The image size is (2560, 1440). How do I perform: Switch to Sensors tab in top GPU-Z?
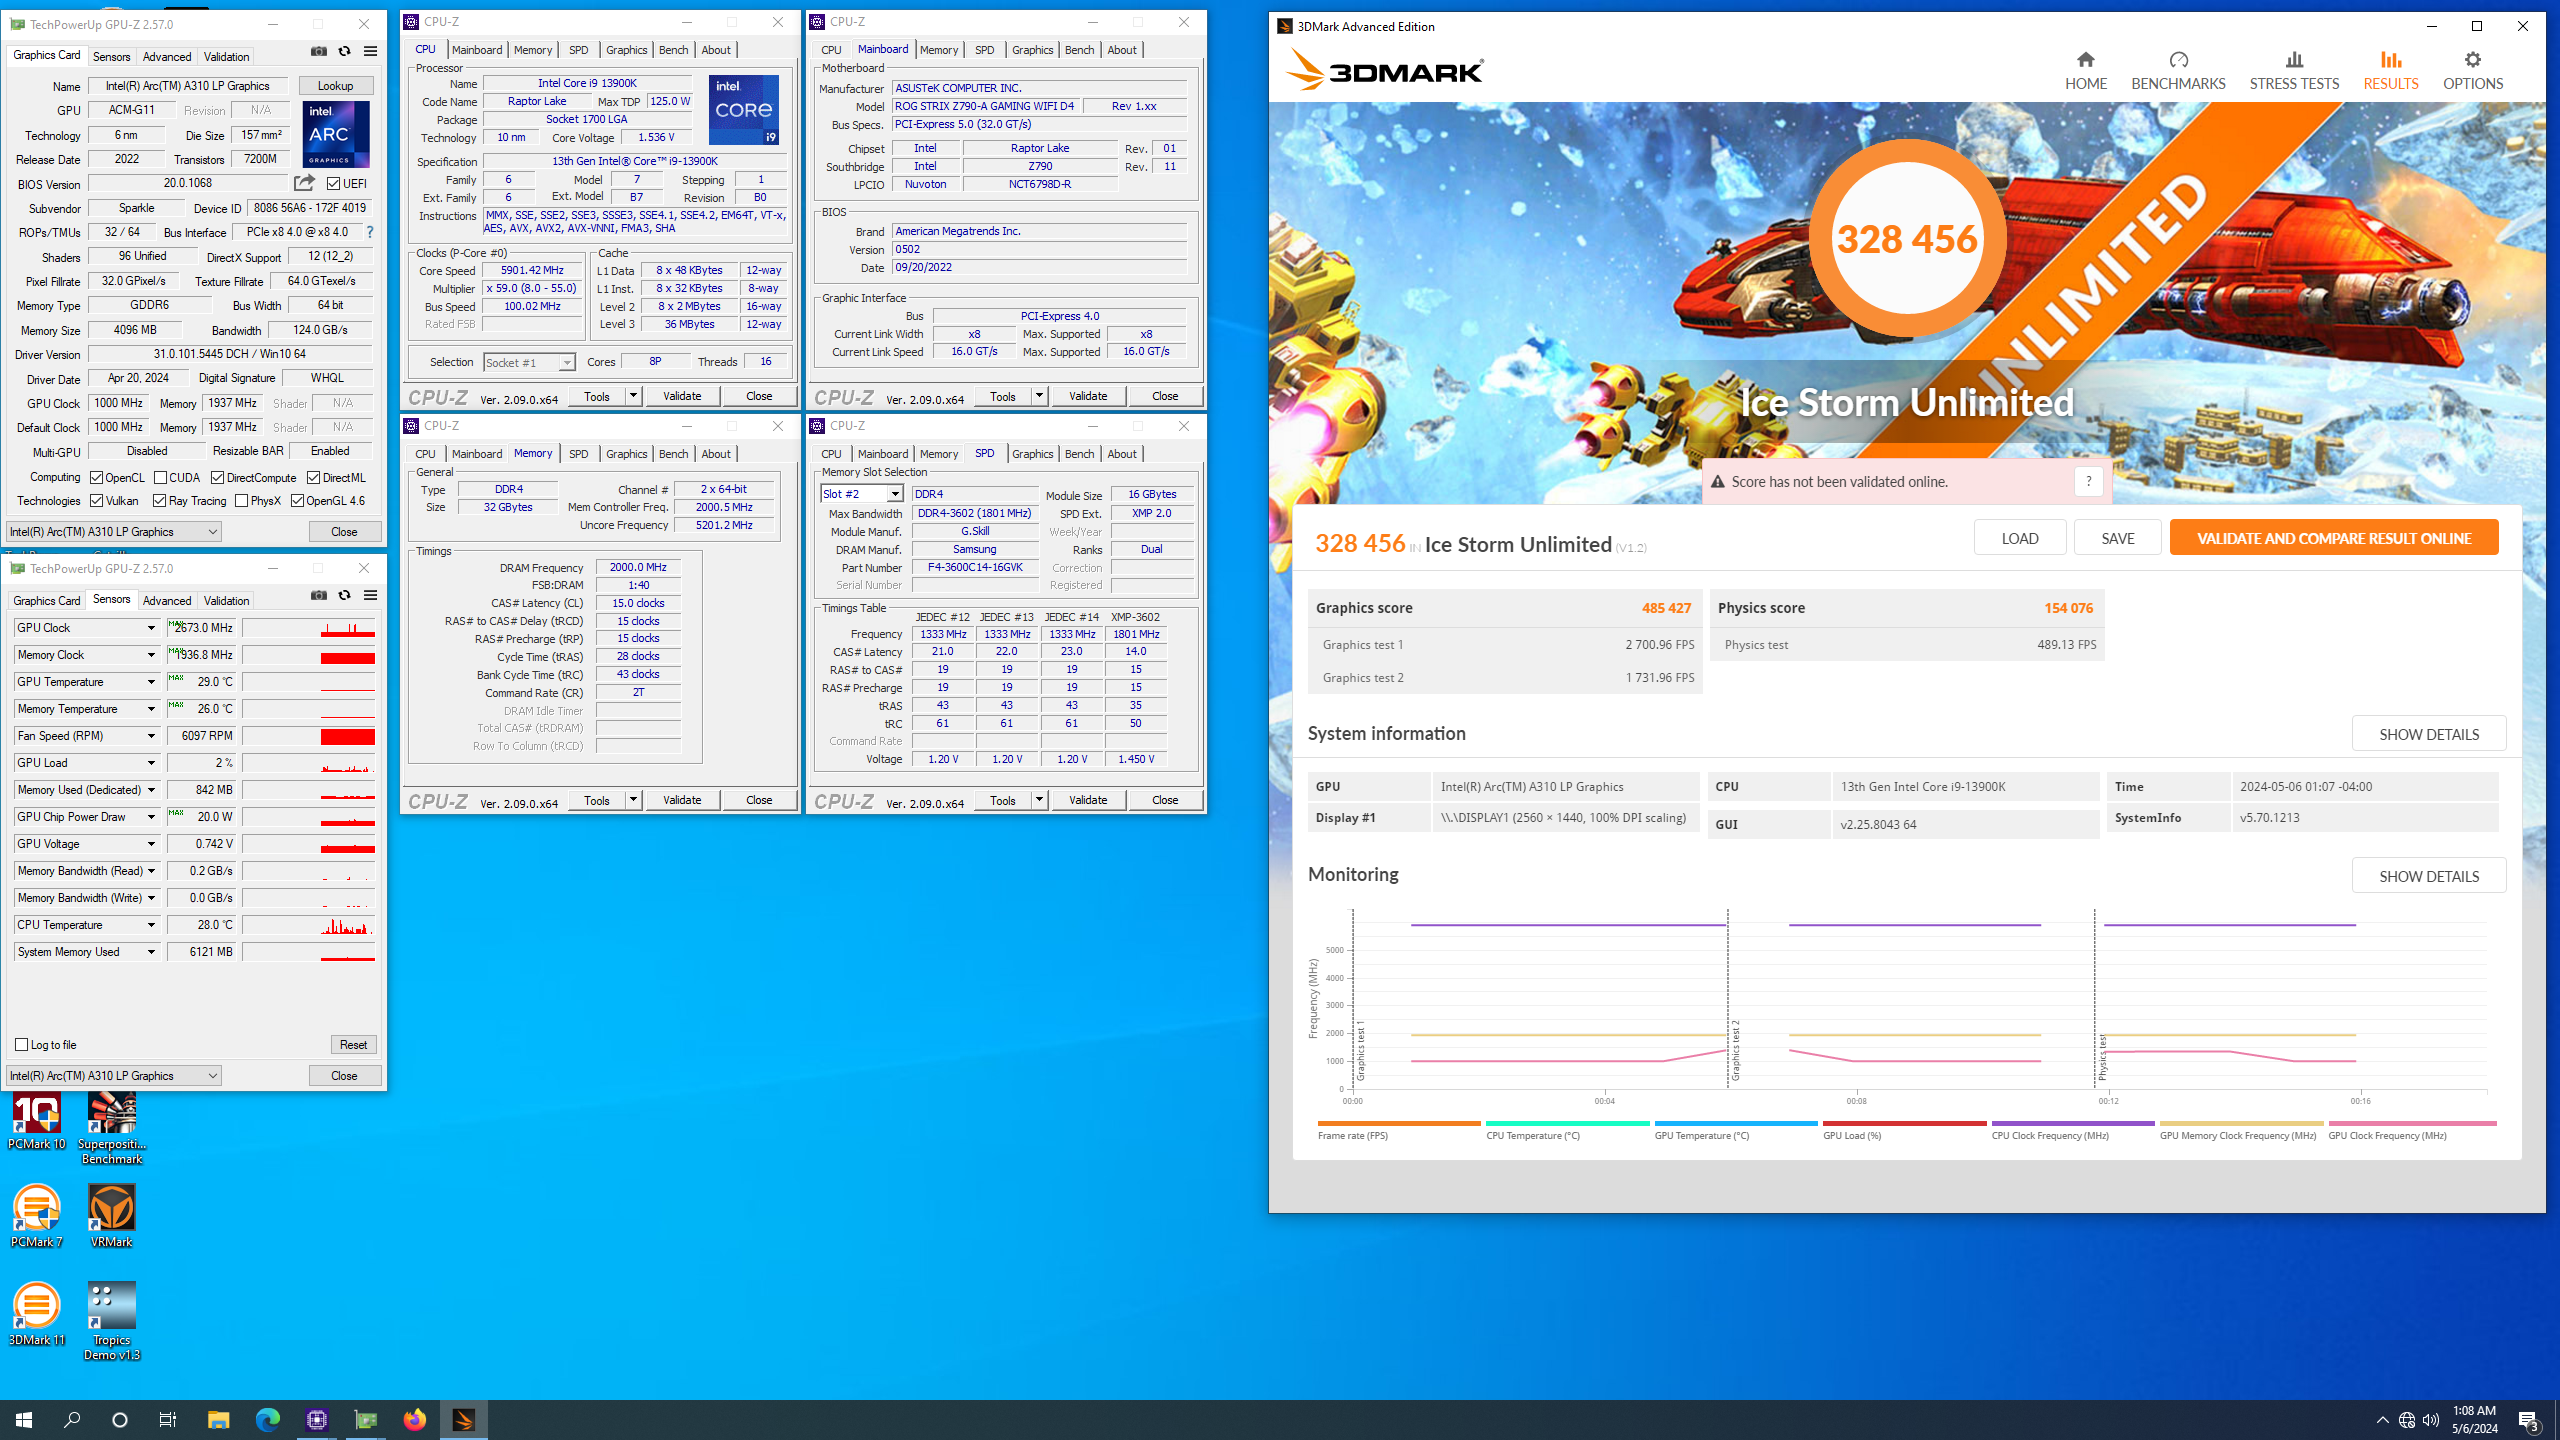pos(112,57)
